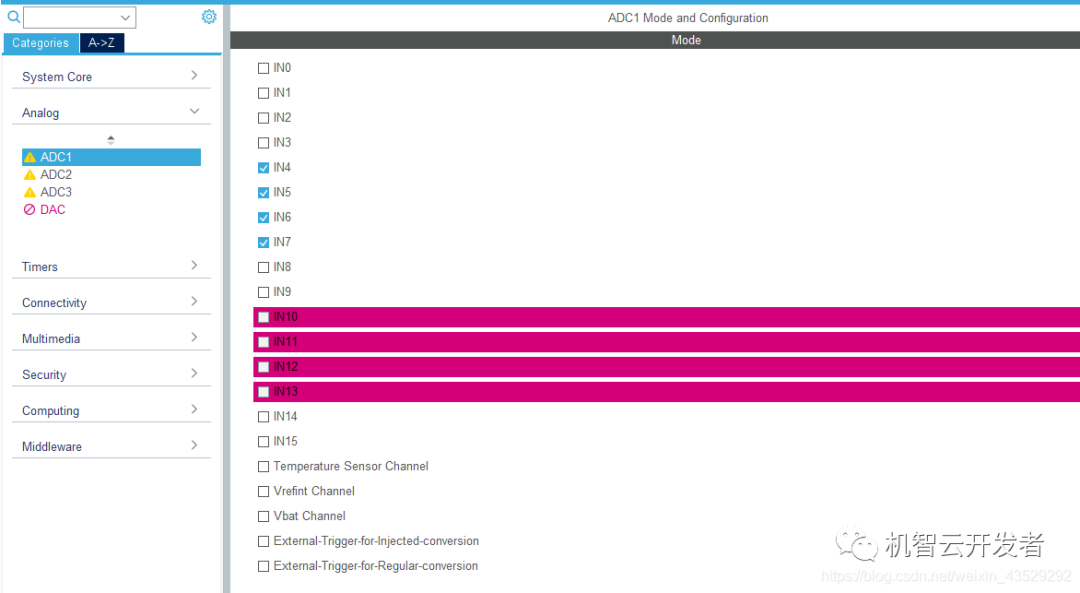Click the ADC1 Mode and Configuration title
1080x593 pixels.
tap(687, 18)
